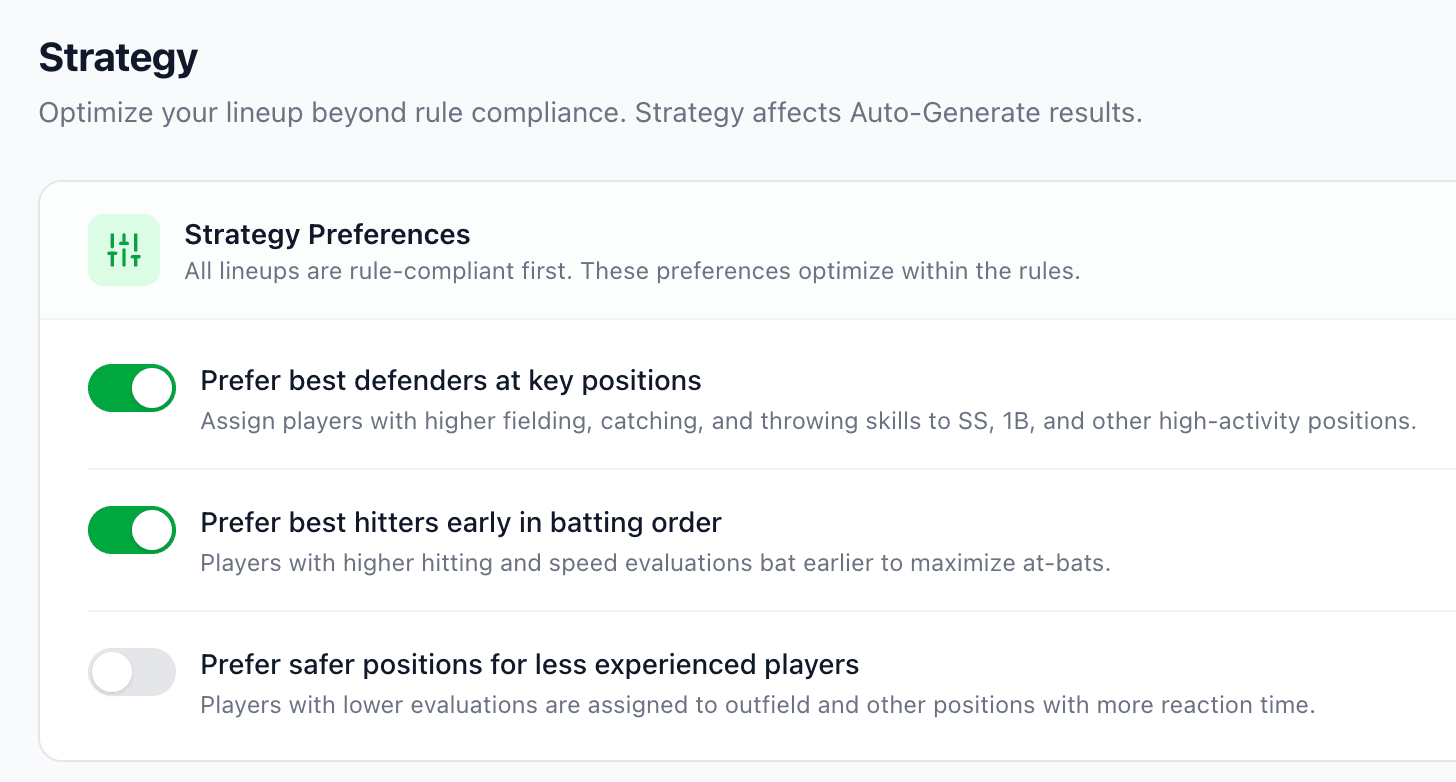The image size is (1456, 782).
Task: Click the 'Prefer best hitters early in batting order' label
Action: 461,523
